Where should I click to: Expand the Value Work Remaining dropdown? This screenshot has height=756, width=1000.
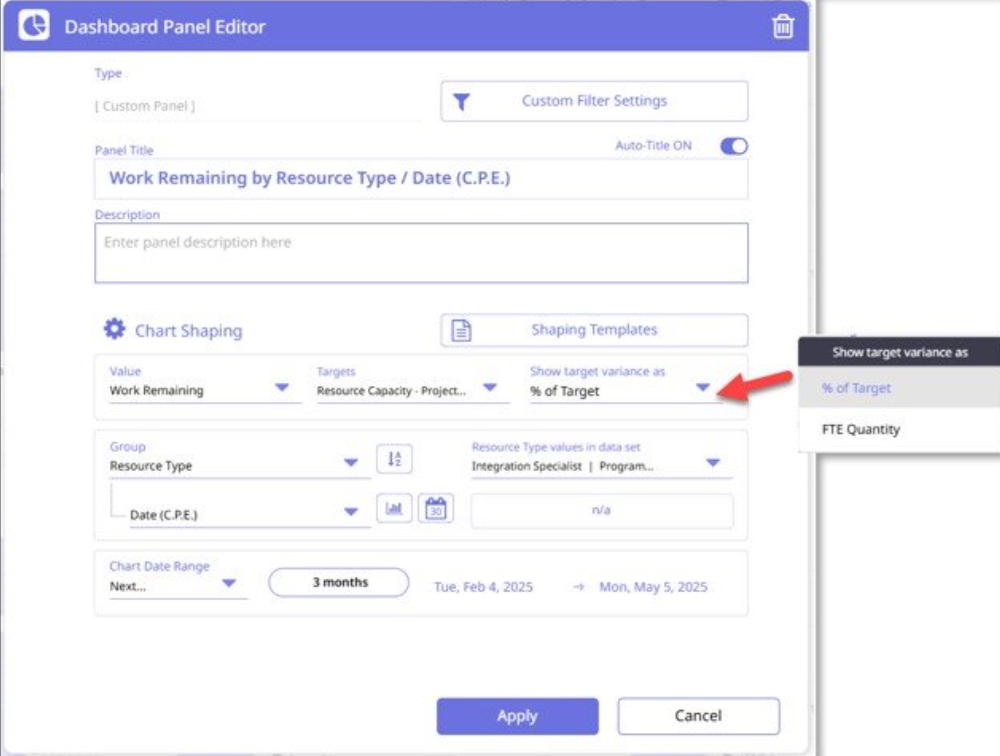click(x=282, y=388)
